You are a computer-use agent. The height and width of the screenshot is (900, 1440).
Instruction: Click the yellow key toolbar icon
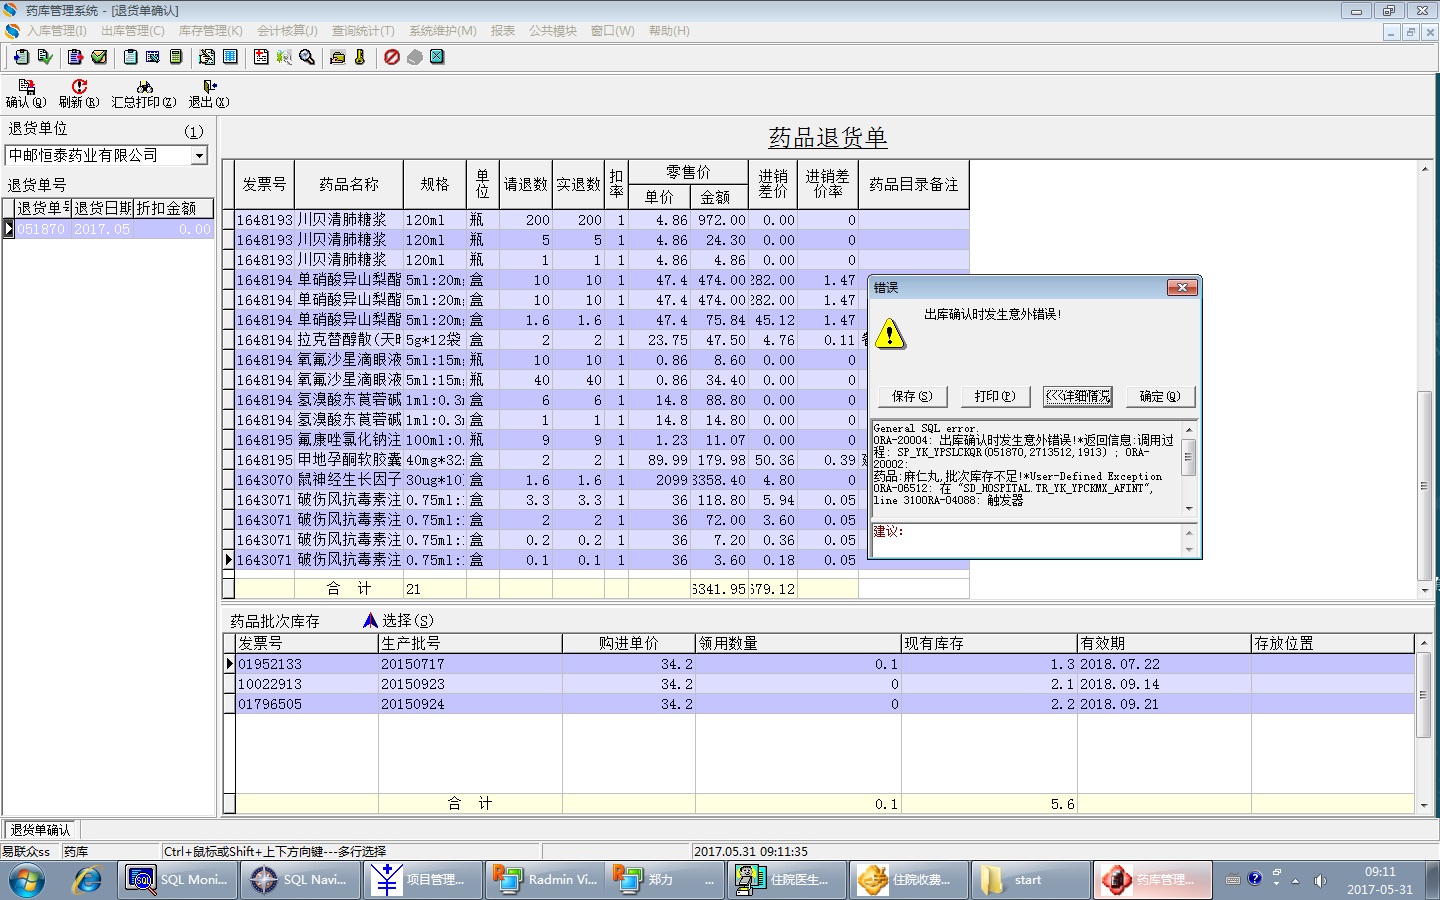(x=360, y=57)
